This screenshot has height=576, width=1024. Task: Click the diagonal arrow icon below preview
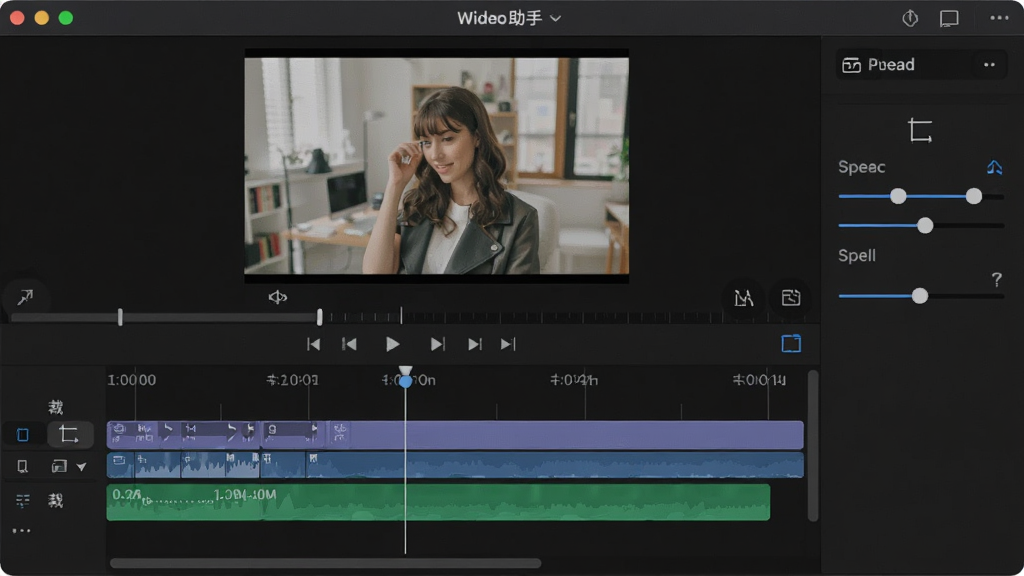[x=25, y=297]
